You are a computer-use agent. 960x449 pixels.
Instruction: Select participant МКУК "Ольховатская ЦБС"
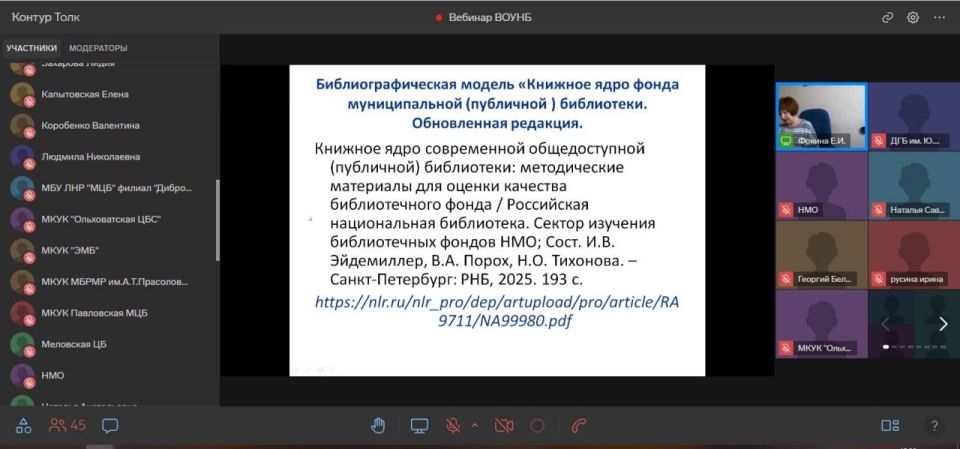(109, 219)
